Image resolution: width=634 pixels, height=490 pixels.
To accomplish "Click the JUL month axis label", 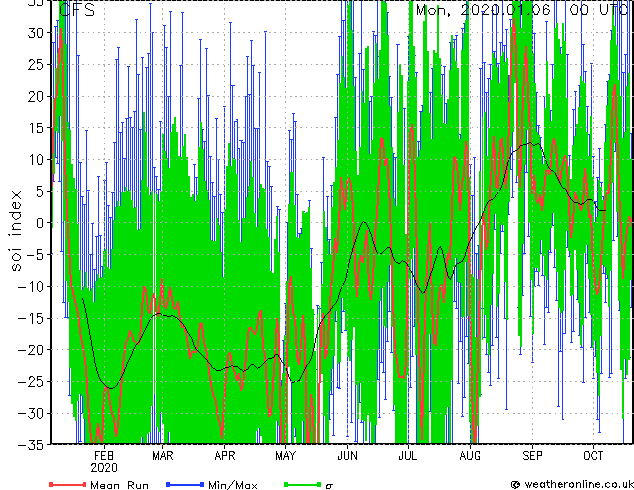I will [x=408, y=456].
